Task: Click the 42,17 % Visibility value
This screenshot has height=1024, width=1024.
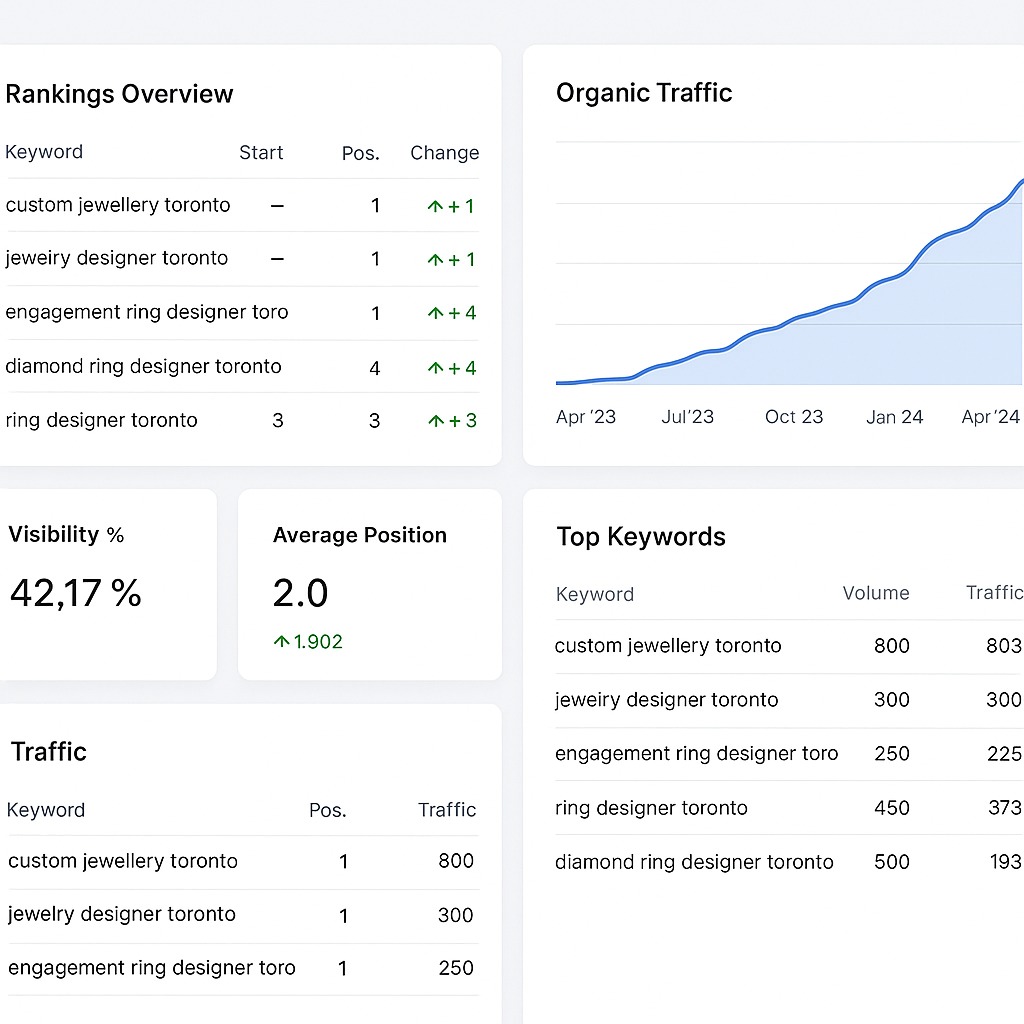Action: (76, 593)
